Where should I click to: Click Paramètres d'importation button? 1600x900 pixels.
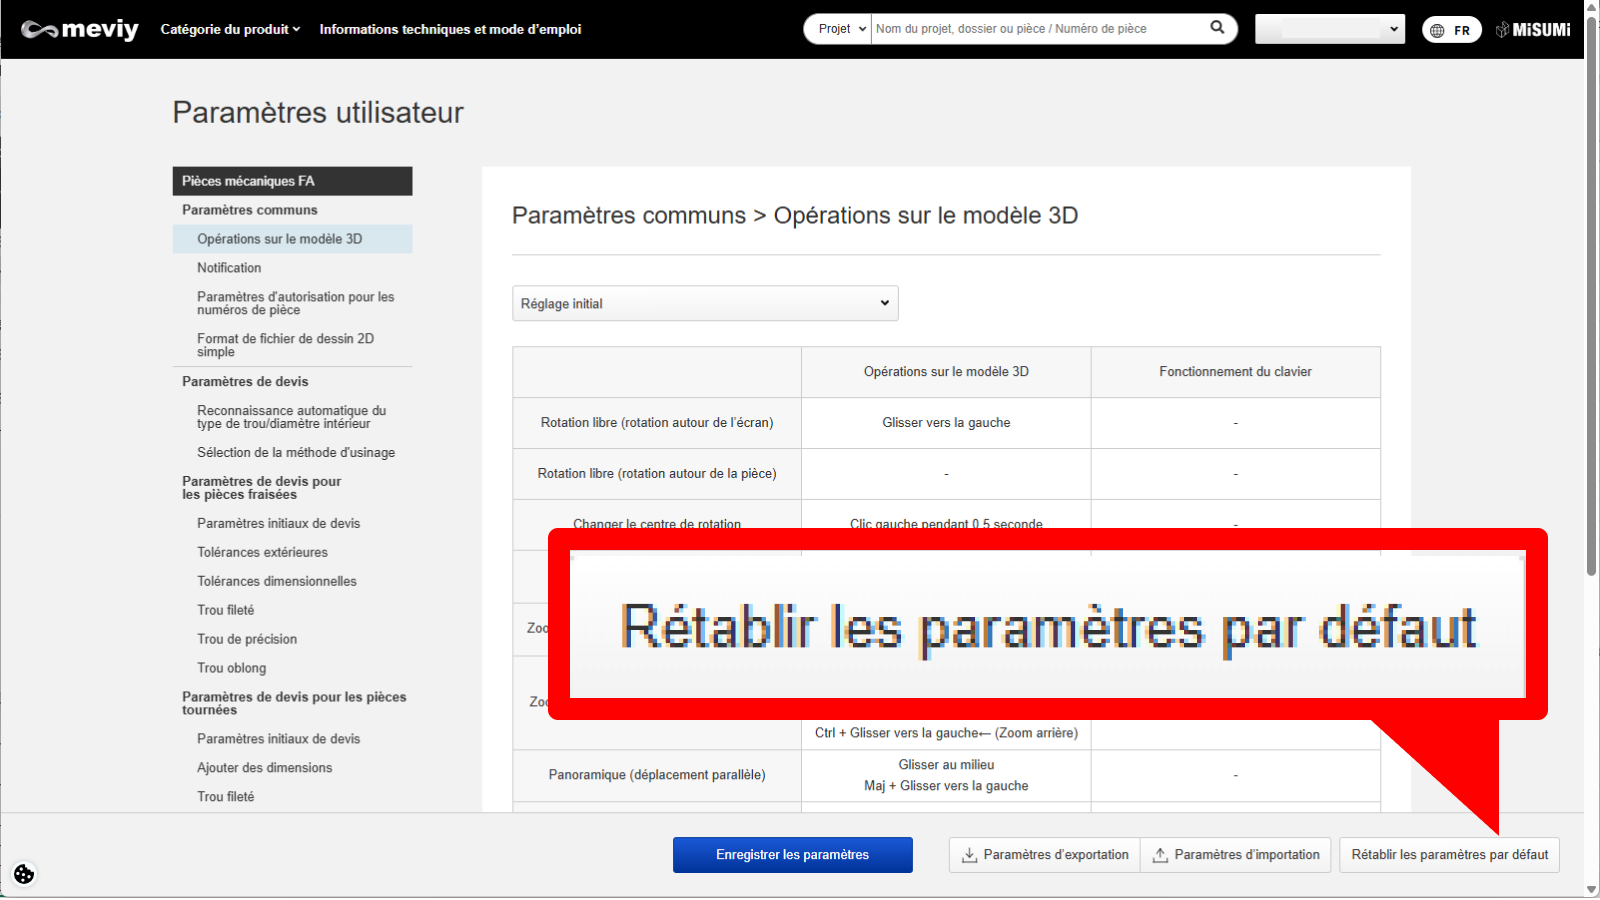(x=1236, y=855)
